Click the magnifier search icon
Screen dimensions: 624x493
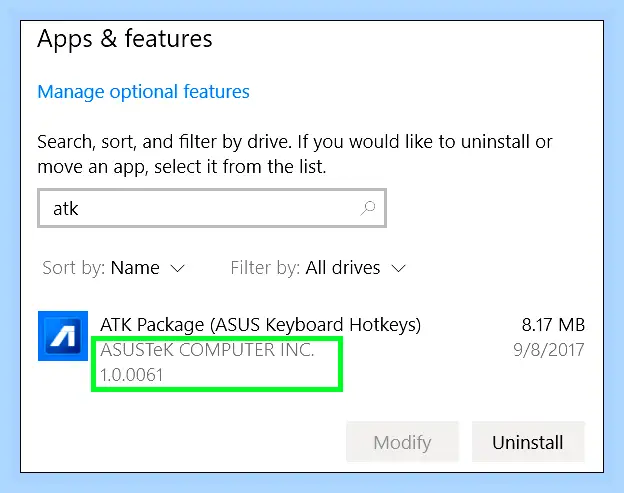368,208
